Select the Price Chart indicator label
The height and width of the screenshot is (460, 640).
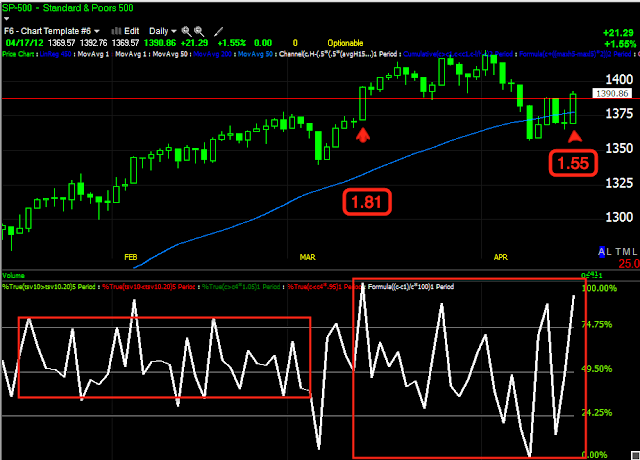pyautogui.click(x=18, y=54)
